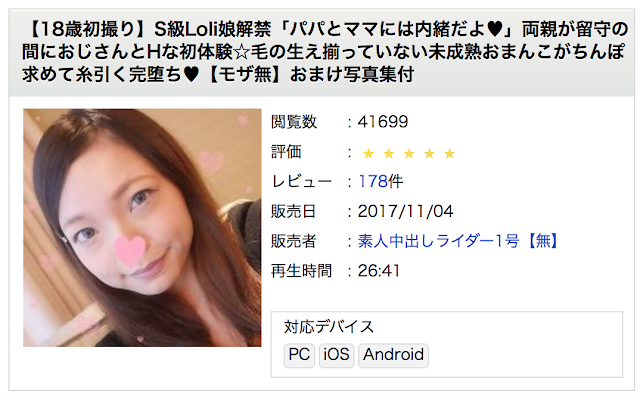Open the 178件 reviews link
The height and width of the screenshot is (397, 640).
pos(380,182)
